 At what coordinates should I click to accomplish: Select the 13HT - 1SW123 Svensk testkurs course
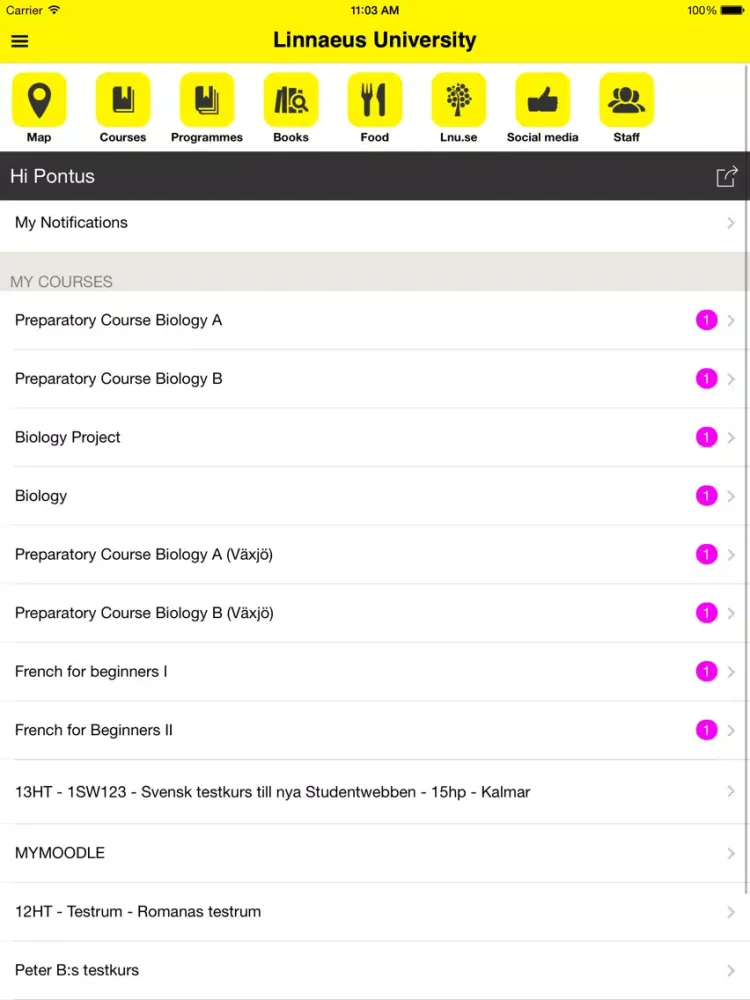click(375, 792)
